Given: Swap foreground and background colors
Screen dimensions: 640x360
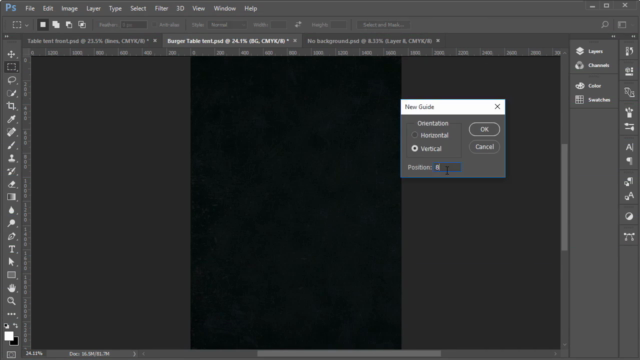Looking at the screenshot, I should pos(16,326).
